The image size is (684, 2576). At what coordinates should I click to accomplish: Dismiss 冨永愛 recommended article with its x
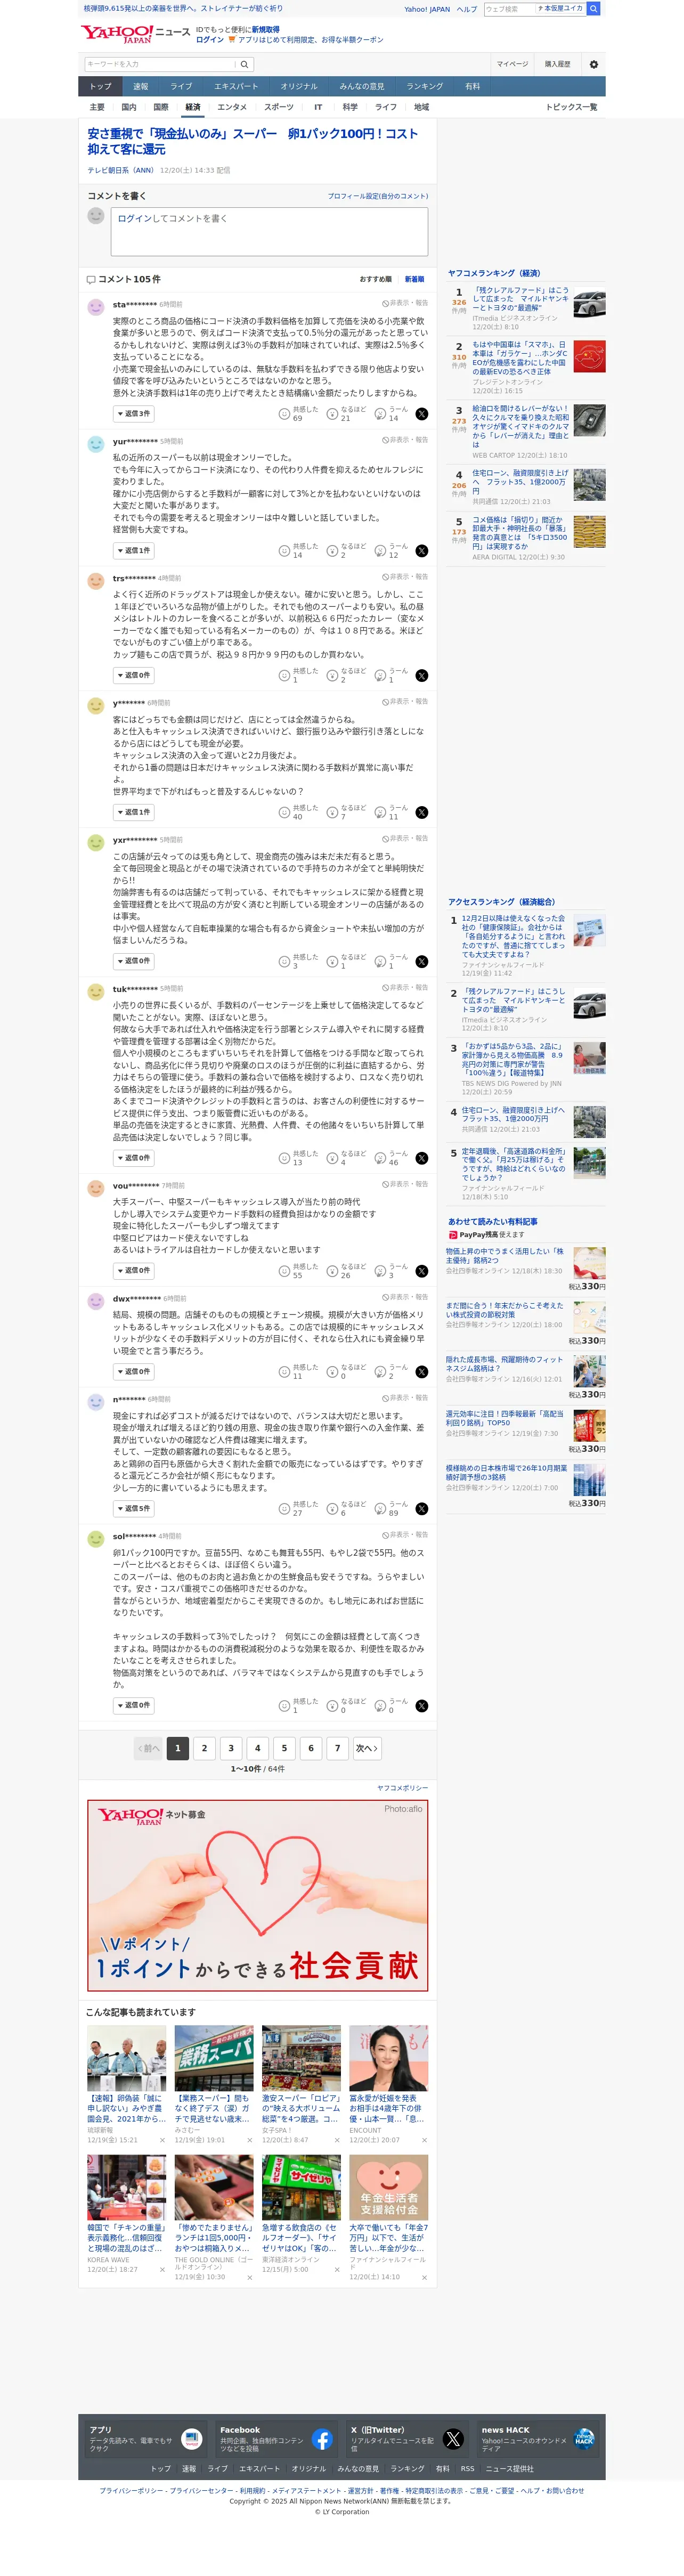point(424,2140)
